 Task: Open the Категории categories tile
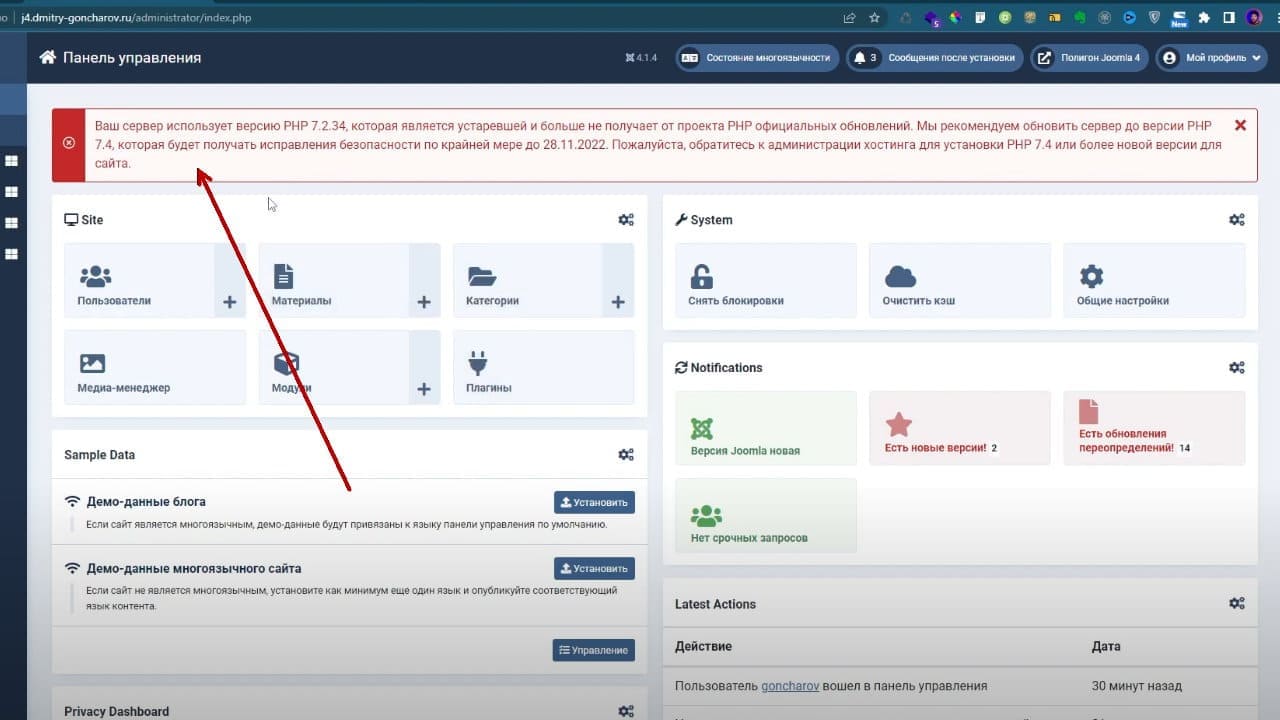click(527, 280)
